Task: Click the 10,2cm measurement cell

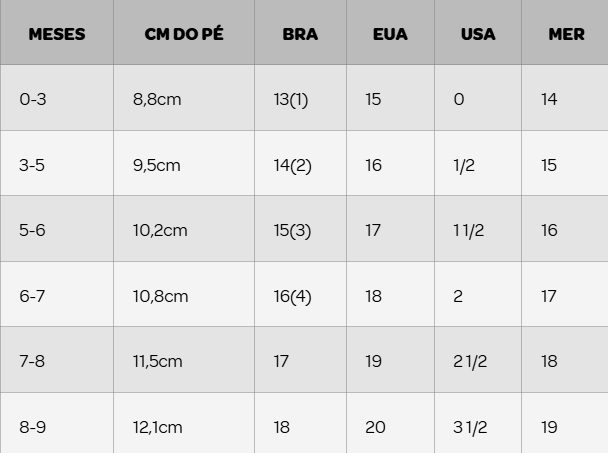Action: pyautogui.click(x=160, y=230)
